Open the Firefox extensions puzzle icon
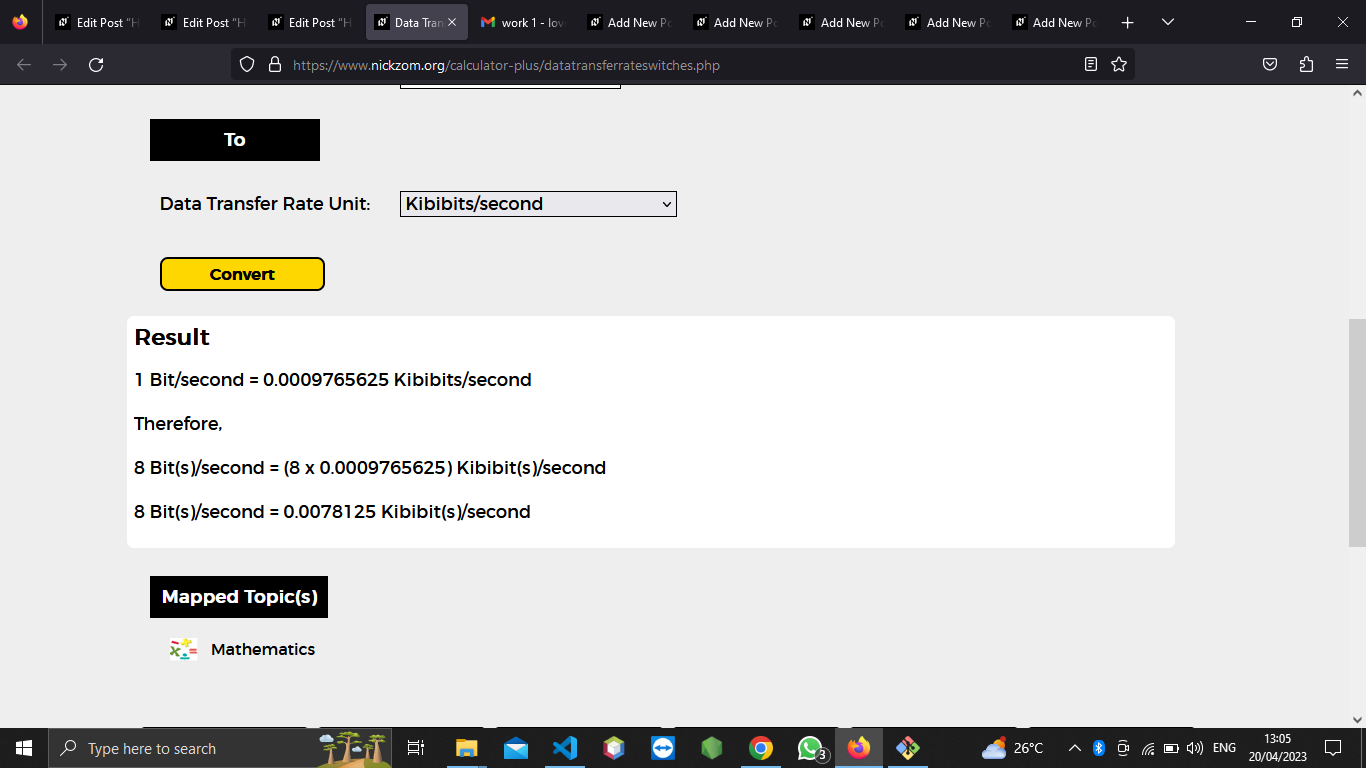Screen dimensions: 1366x768 coord(1306,65)
